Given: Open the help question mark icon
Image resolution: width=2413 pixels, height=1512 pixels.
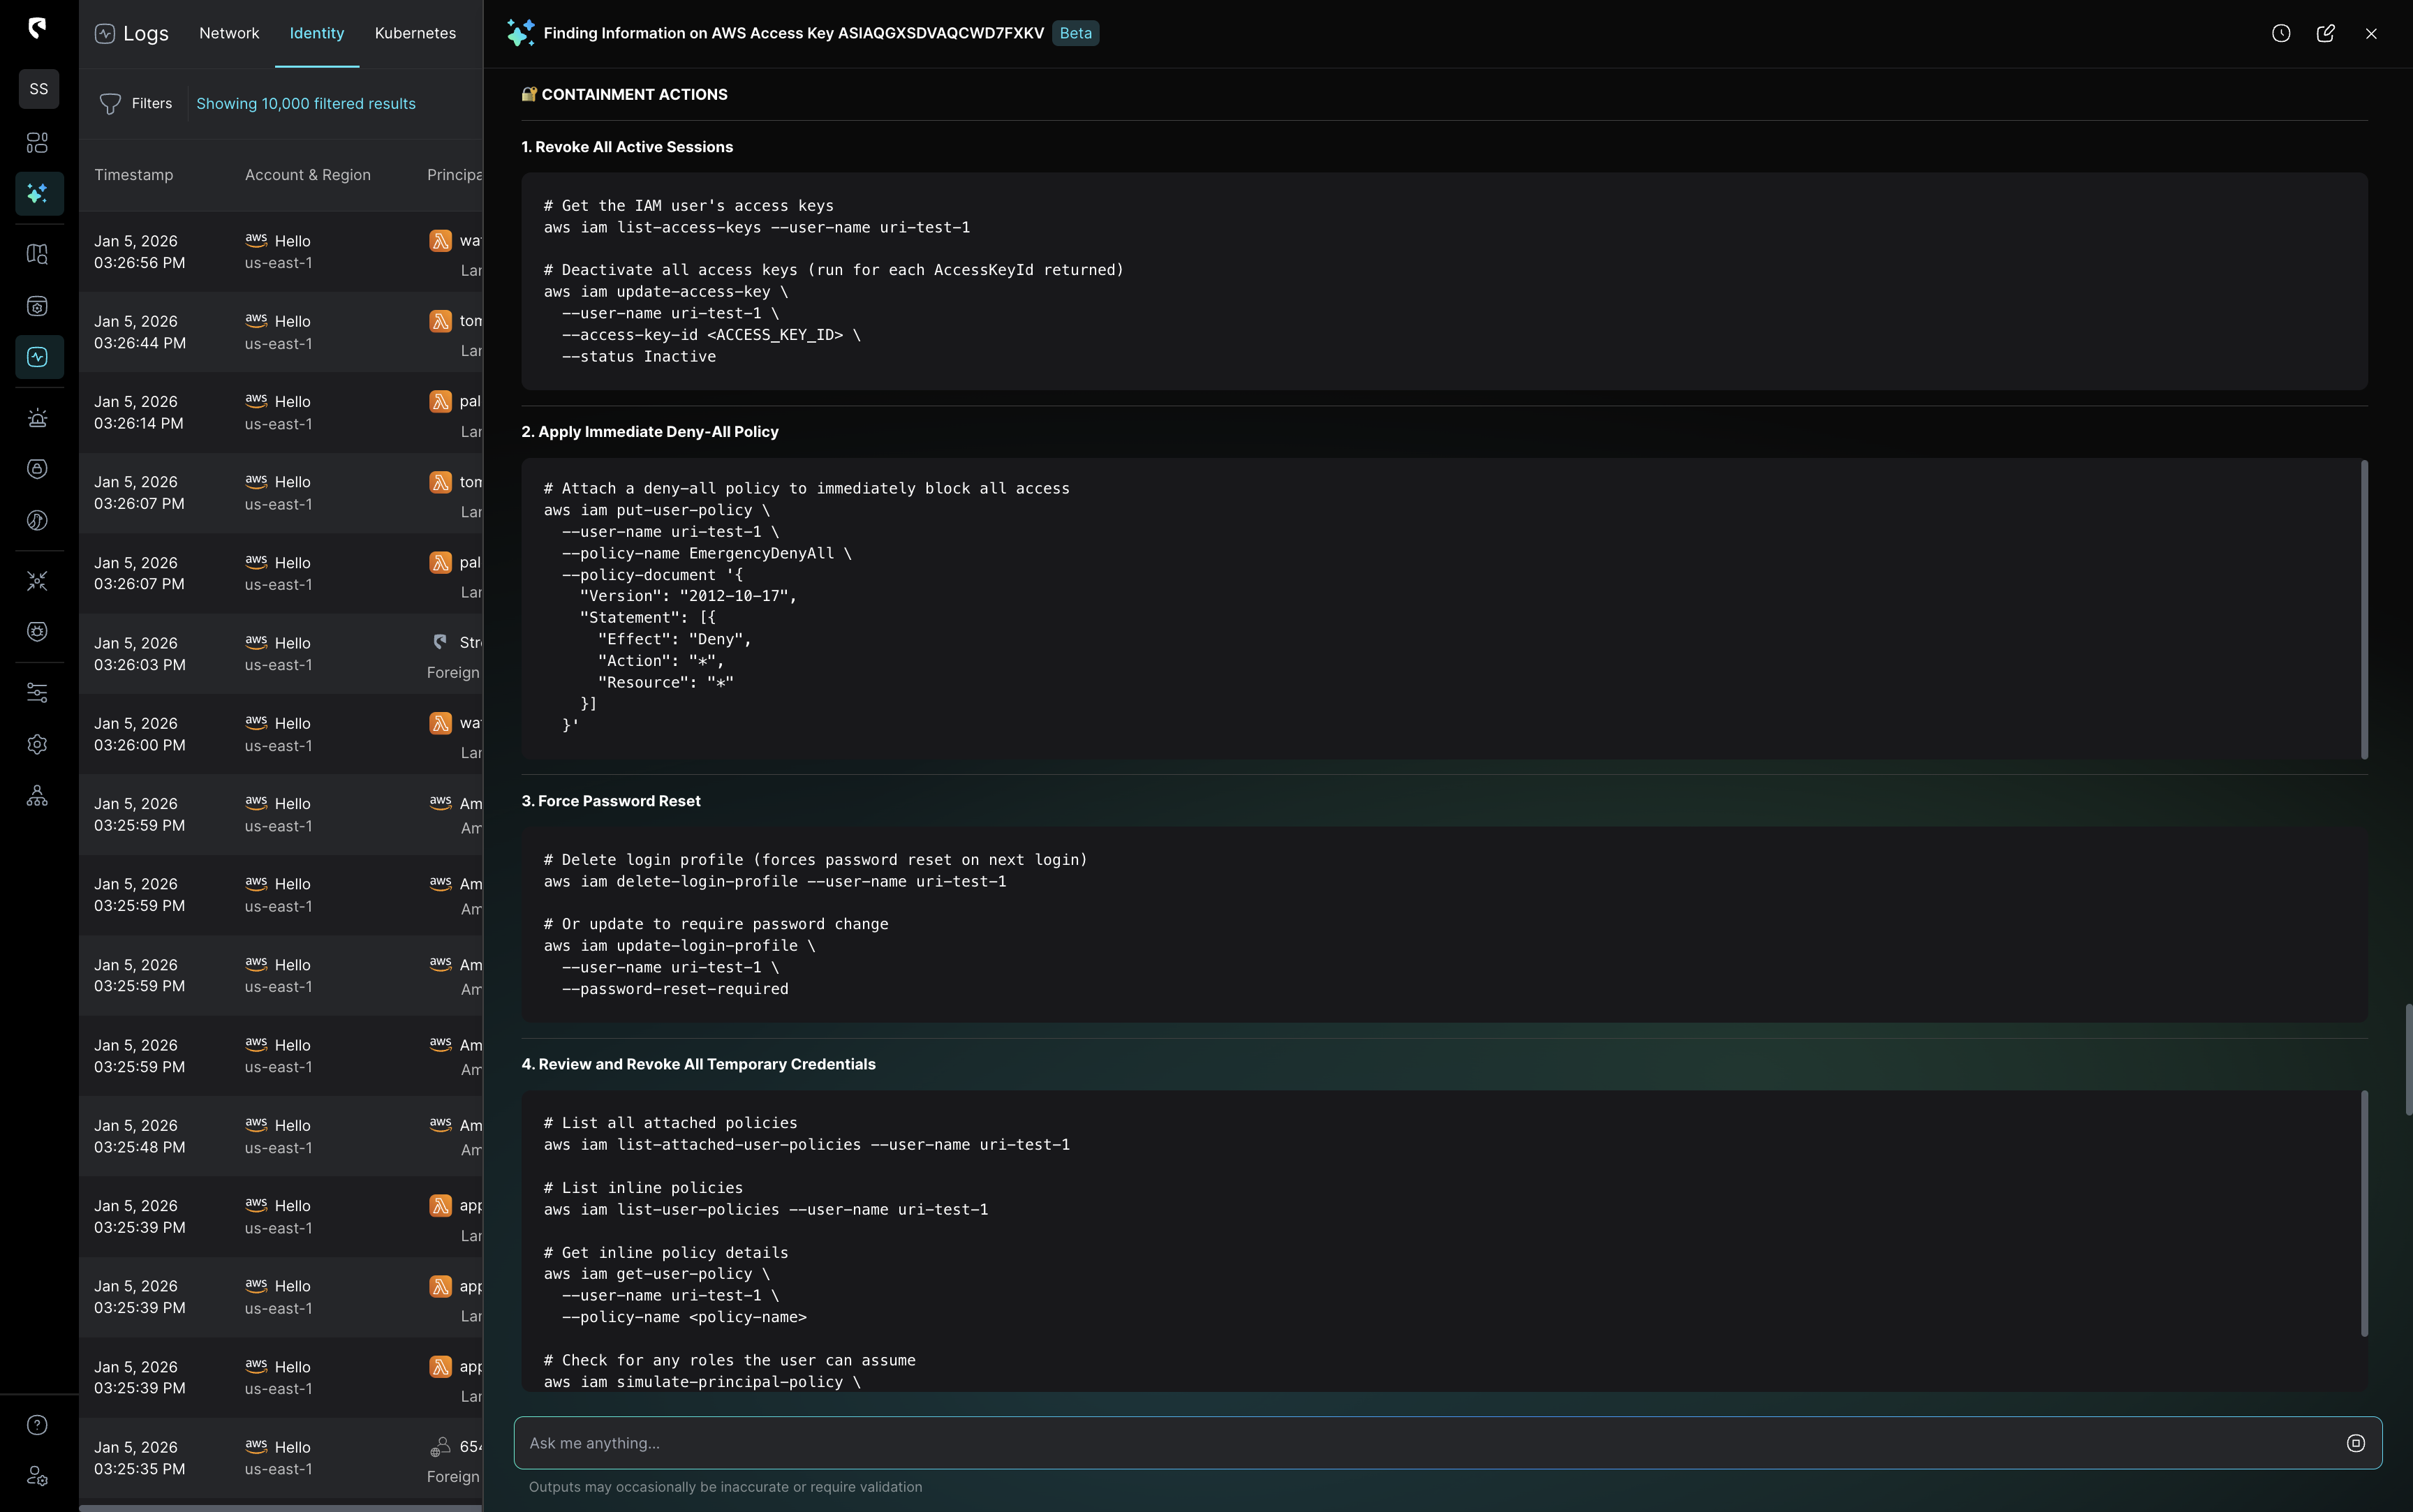Looking at the screenshot, I should [38, 1425].
